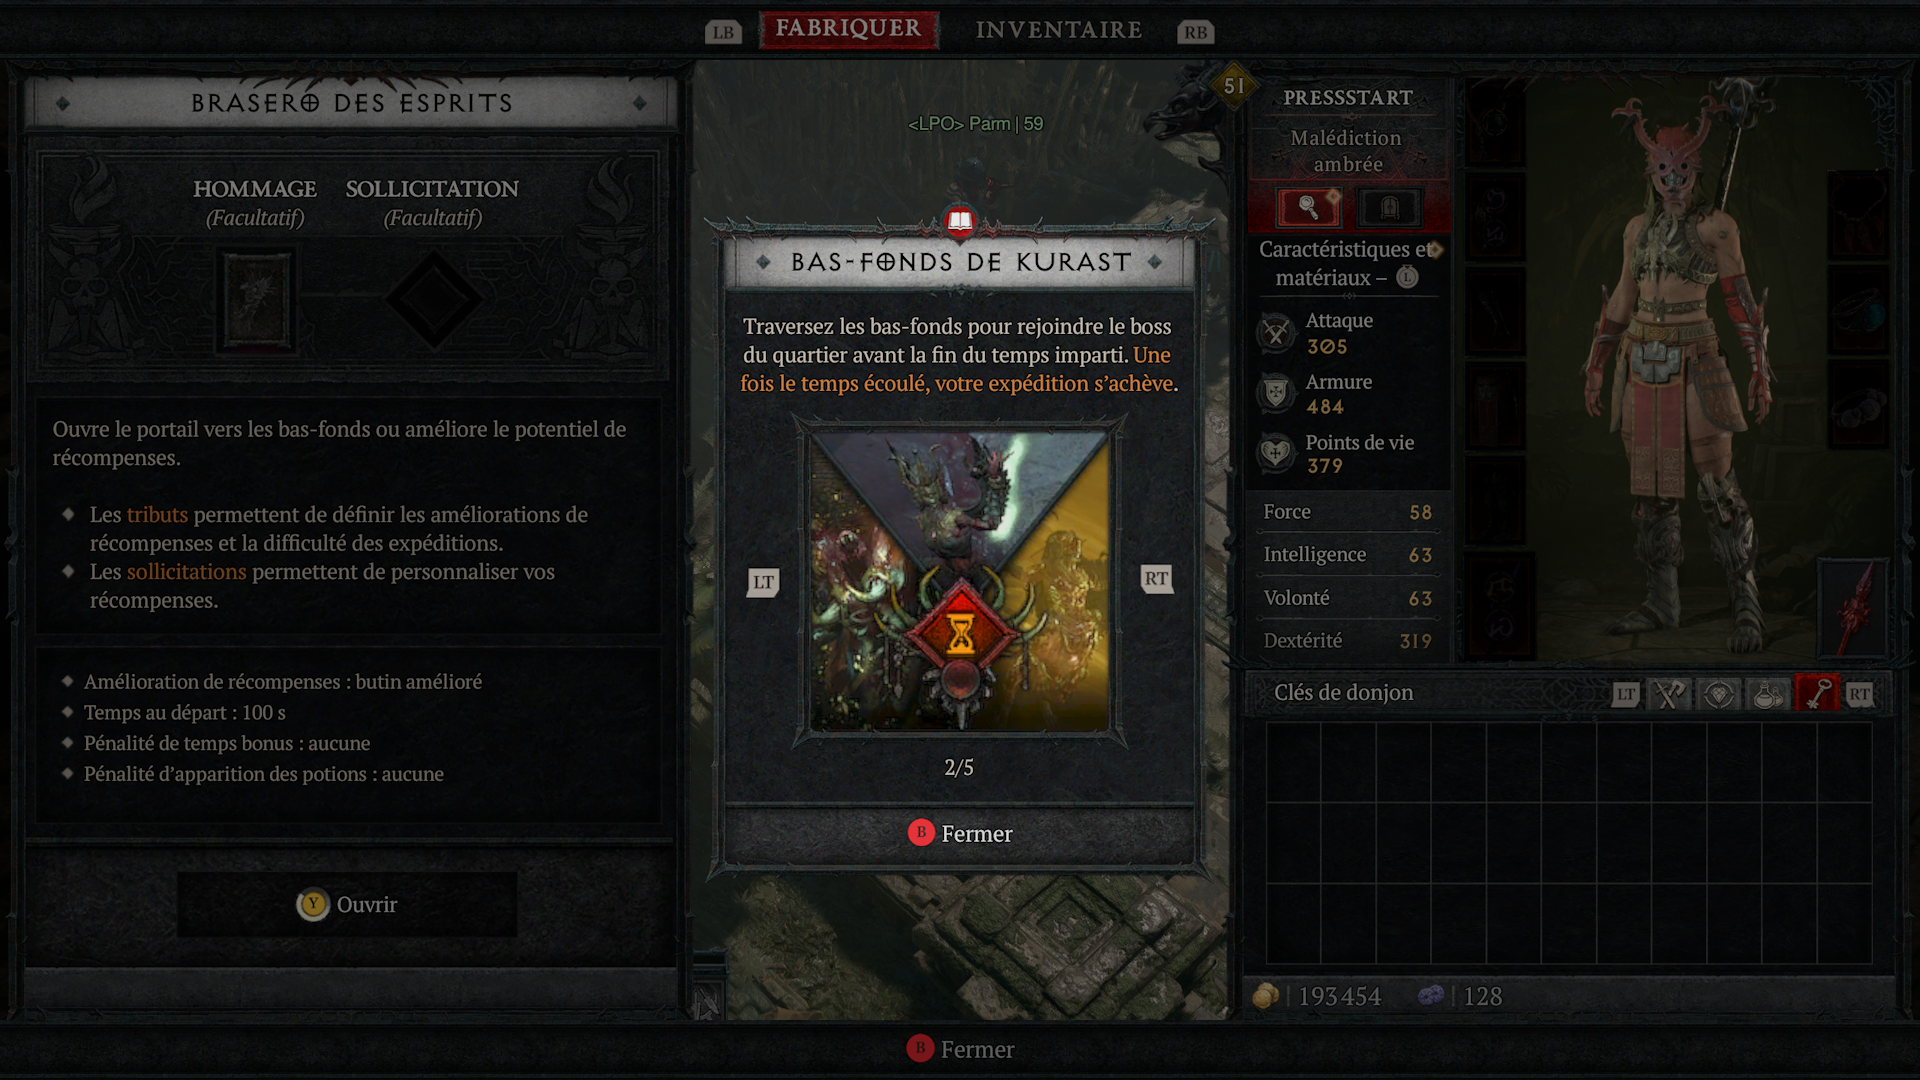Viewport: 1920px width, 1080px height.
Task: Click the weapon slot with red spear
Action: [x=1855, y=608]
